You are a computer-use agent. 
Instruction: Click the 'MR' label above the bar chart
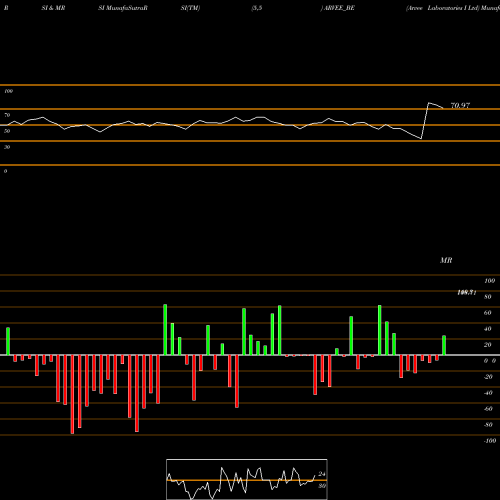[x=446, y=260]
